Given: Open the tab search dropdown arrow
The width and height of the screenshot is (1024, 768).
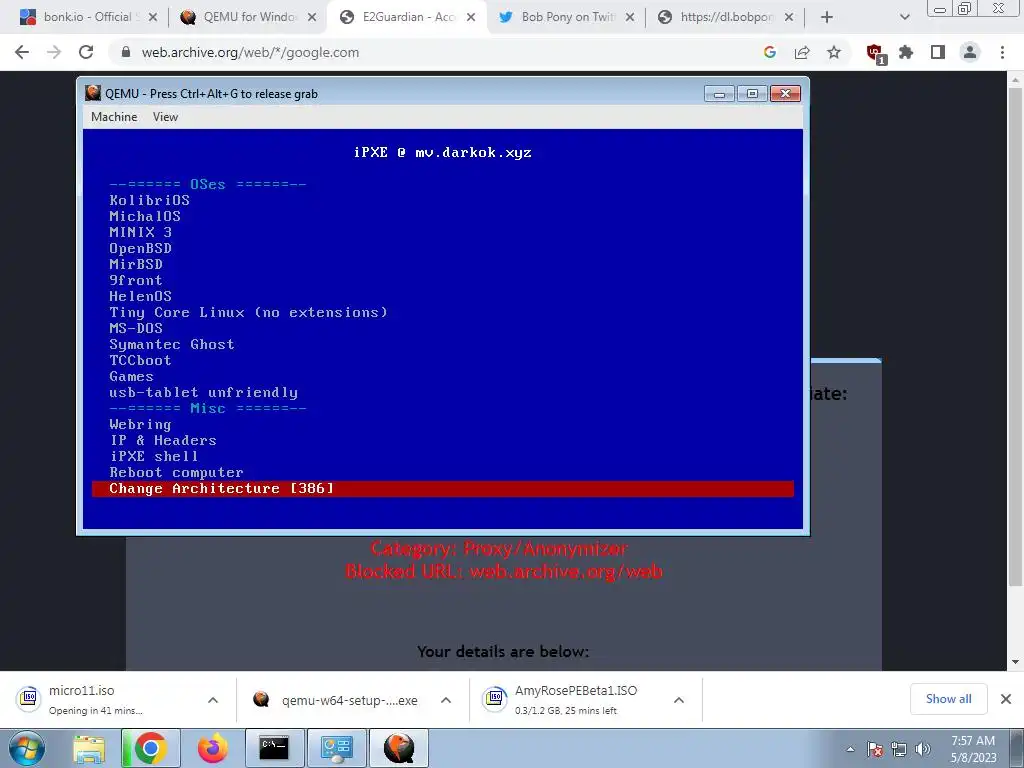Looking at the screenshot, I should tap(904, 17).
